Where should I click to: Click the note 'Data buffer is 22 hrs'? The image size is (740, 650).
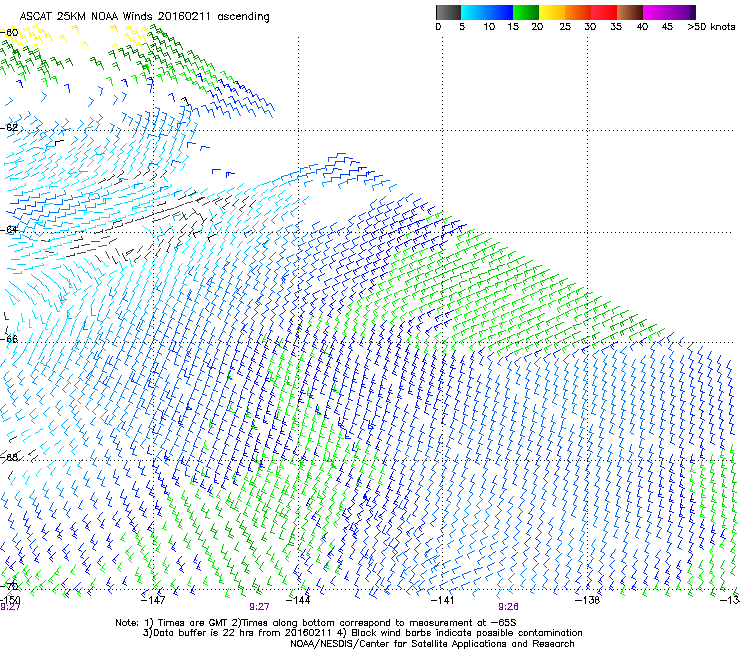[x=204, y=633]
